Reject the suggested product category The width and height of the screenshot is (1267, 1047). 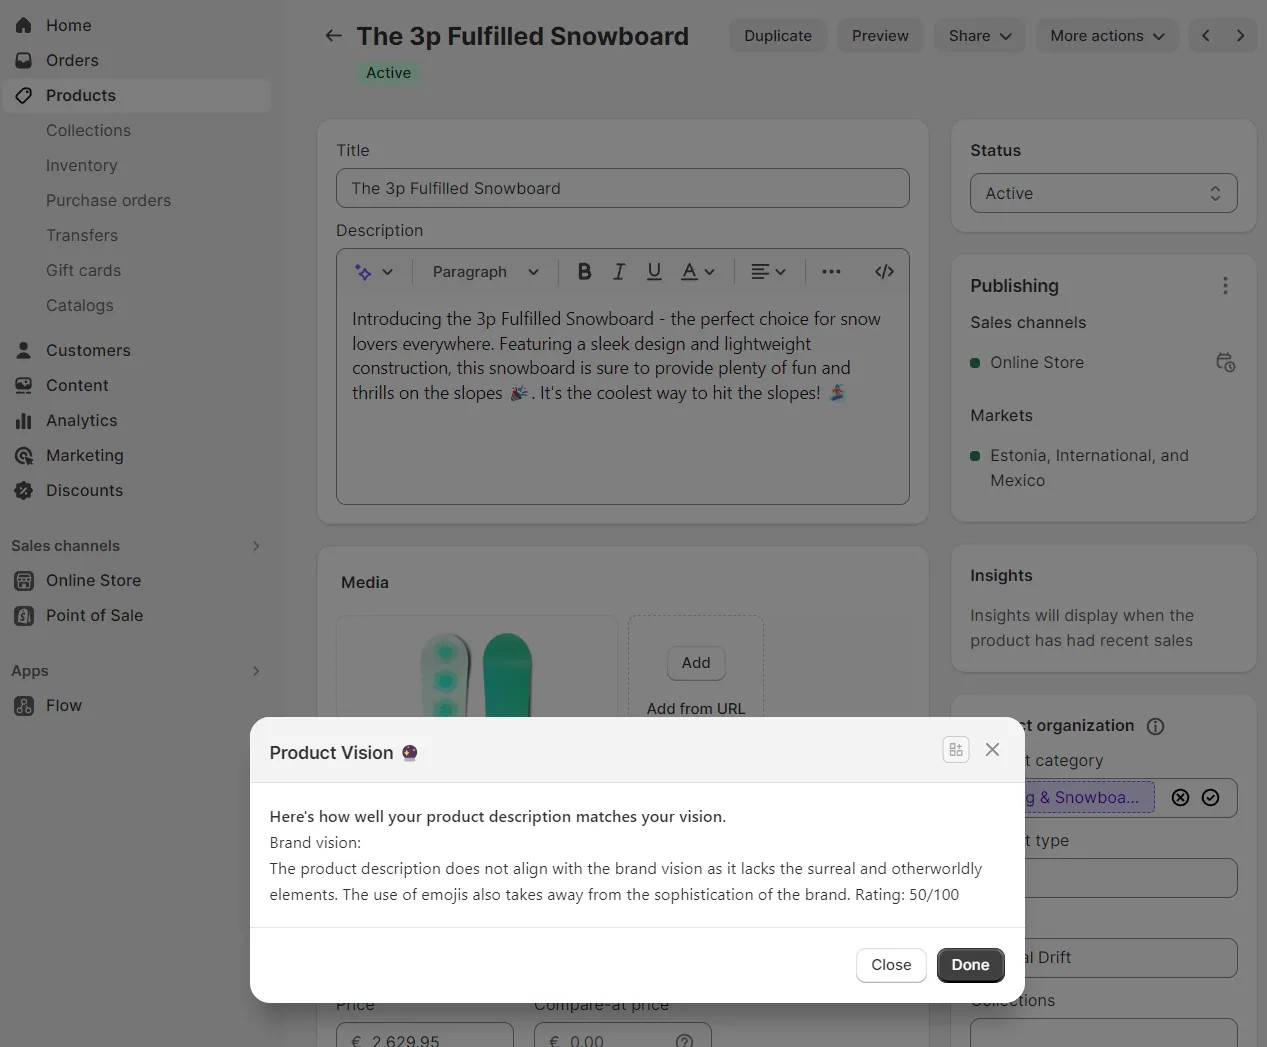pos(1180,797)
